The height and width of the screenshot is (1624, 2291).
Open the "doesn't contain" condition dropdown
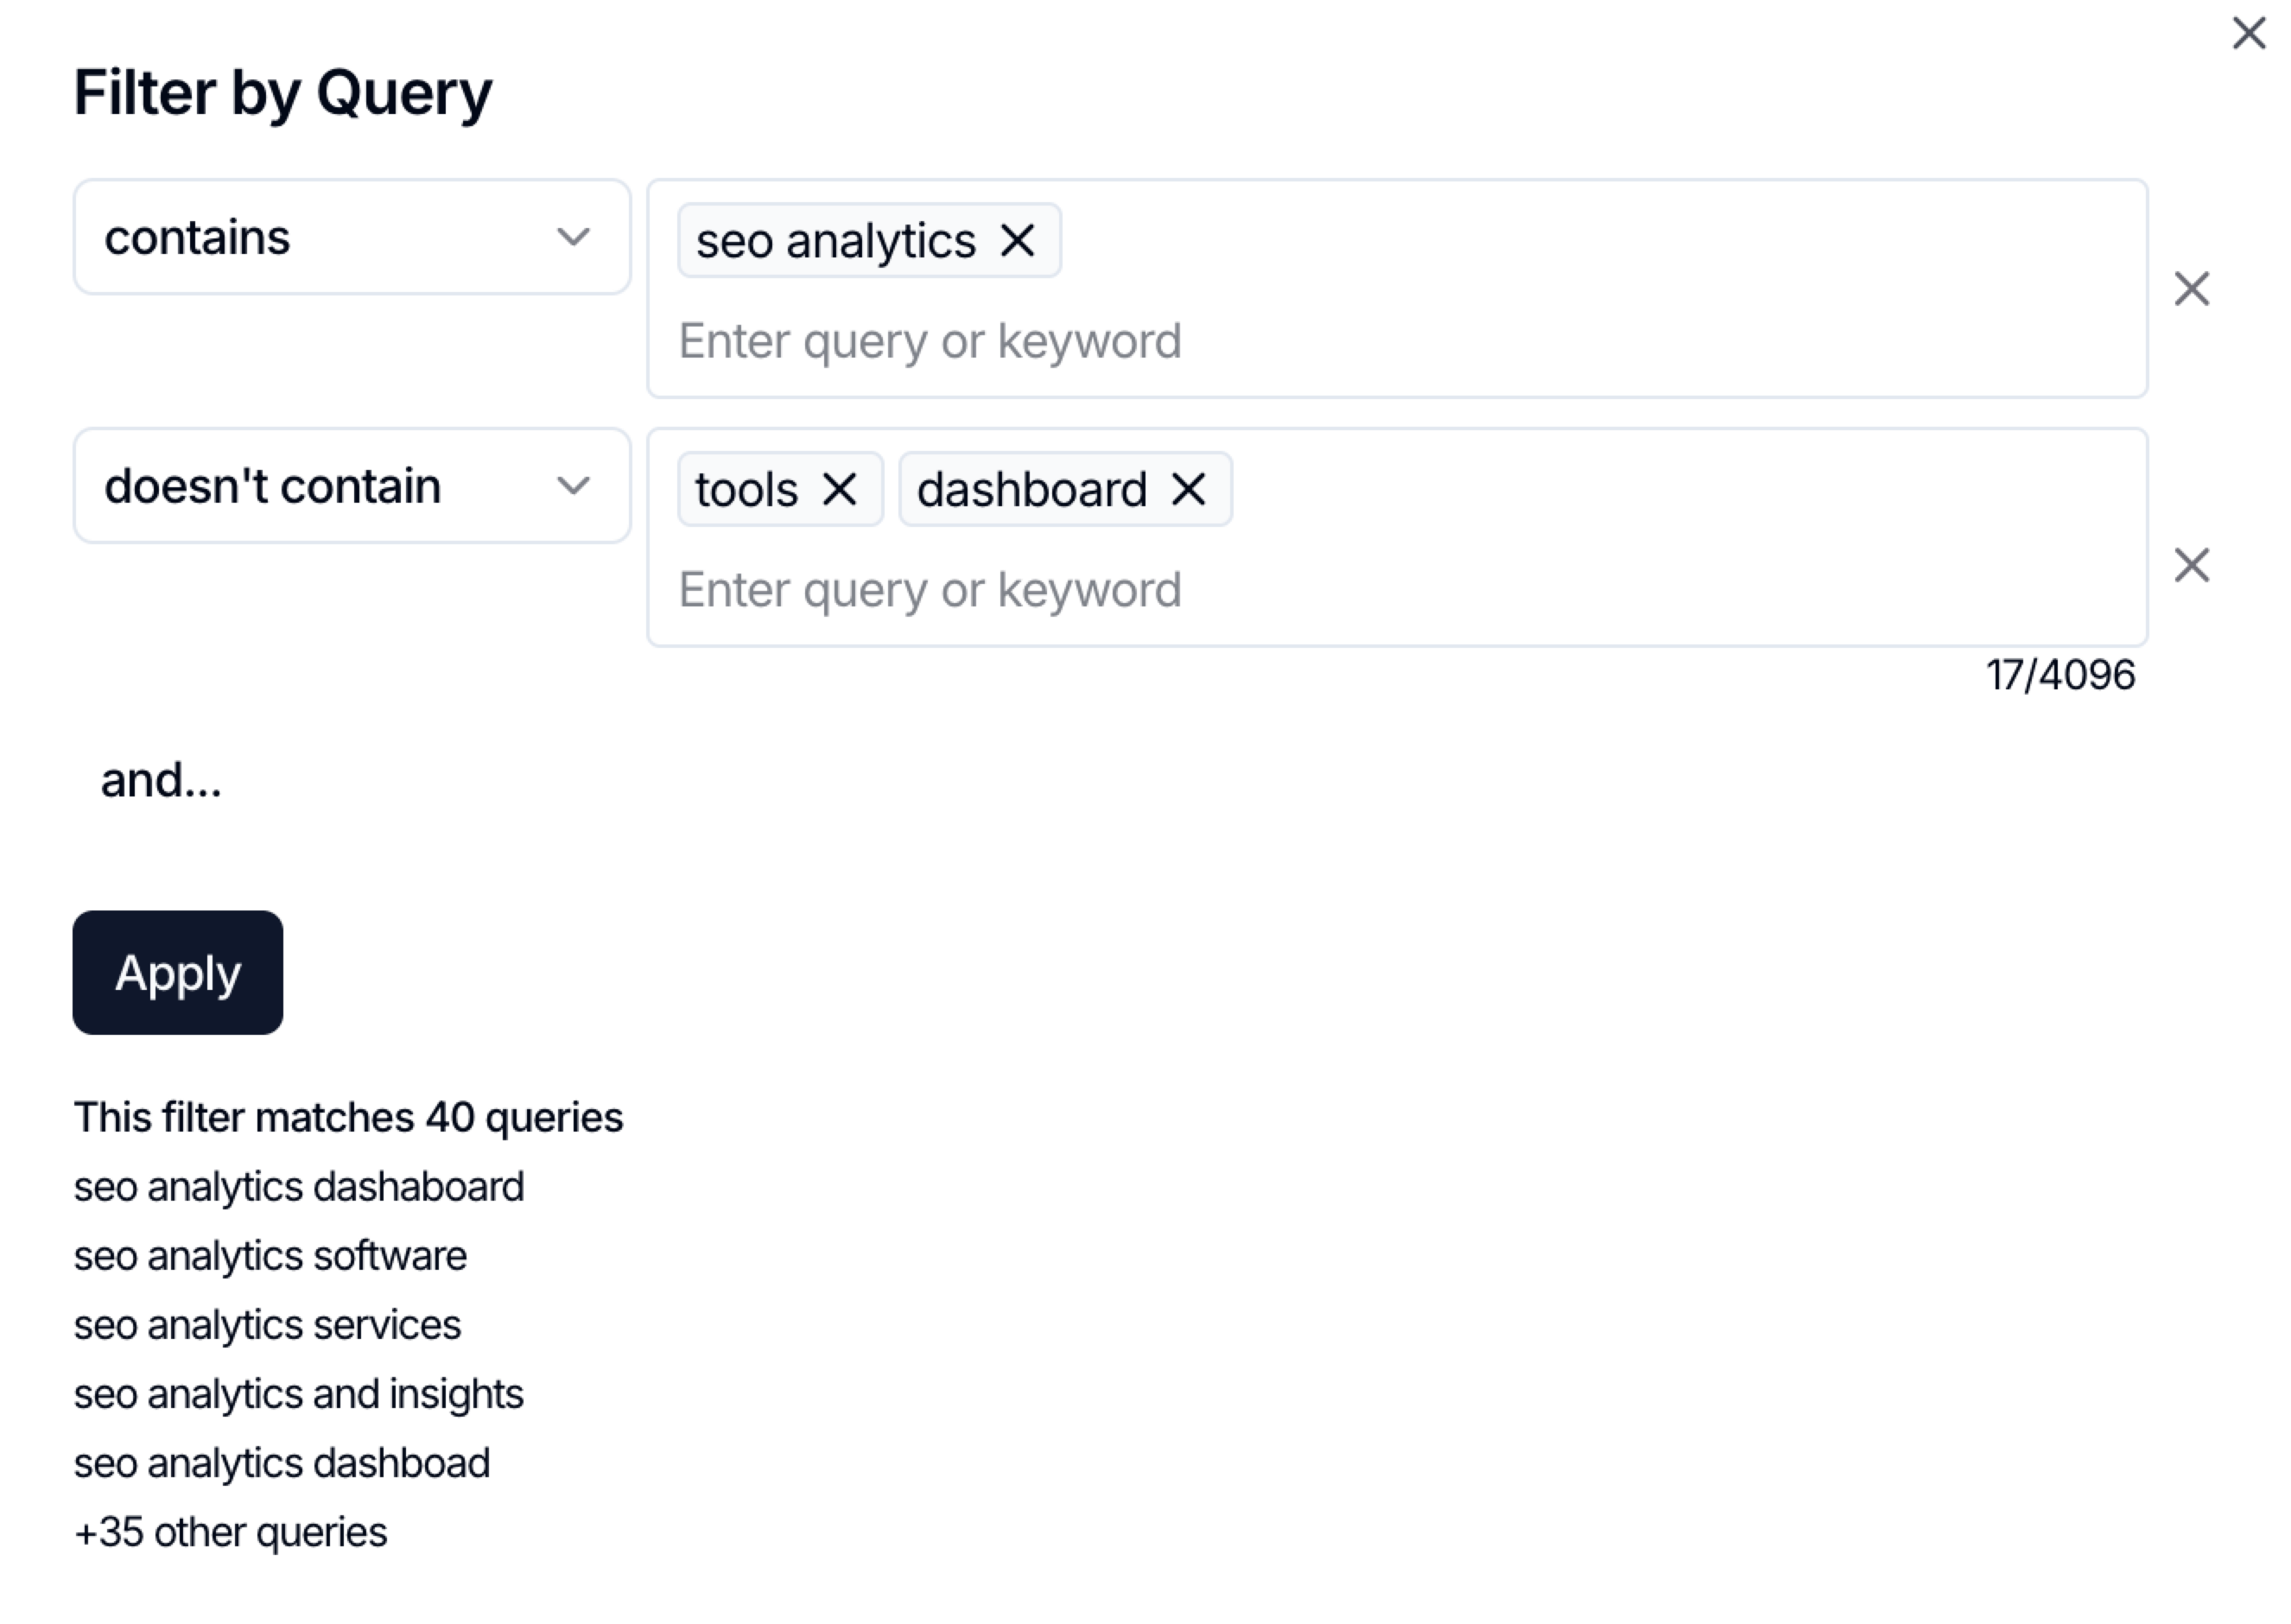350,487
